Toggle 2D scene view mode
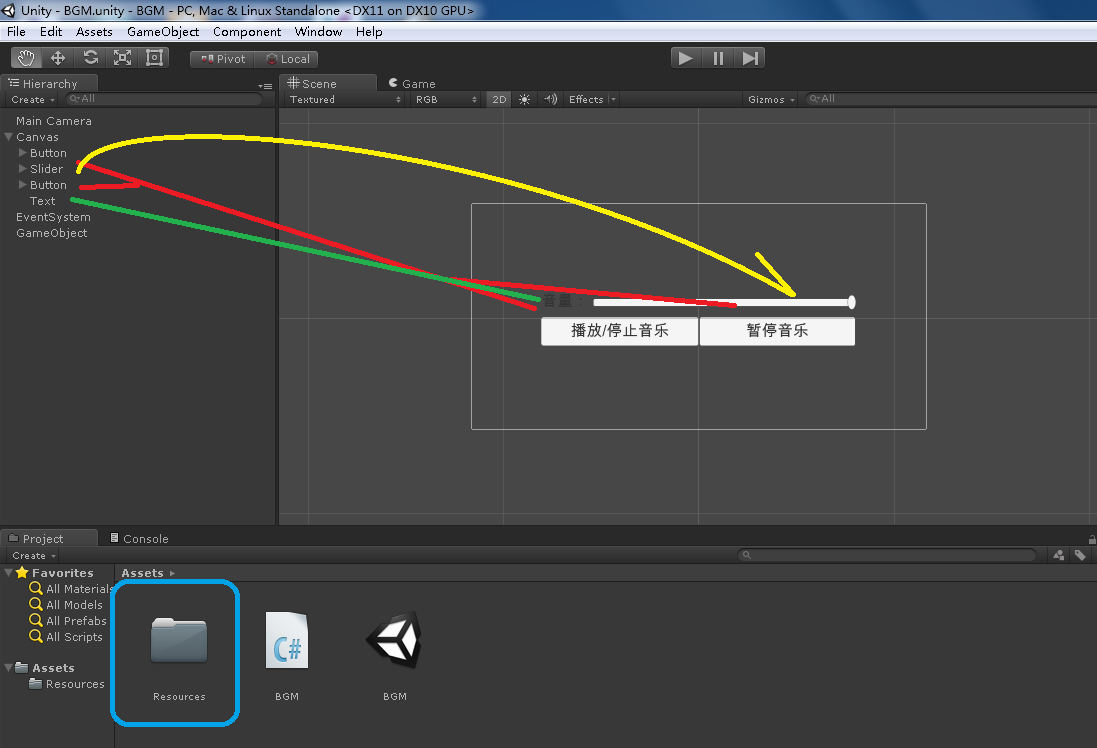The width and height of the screenshot is (1097, 748). pyautogui.click(x=499, y=99)
